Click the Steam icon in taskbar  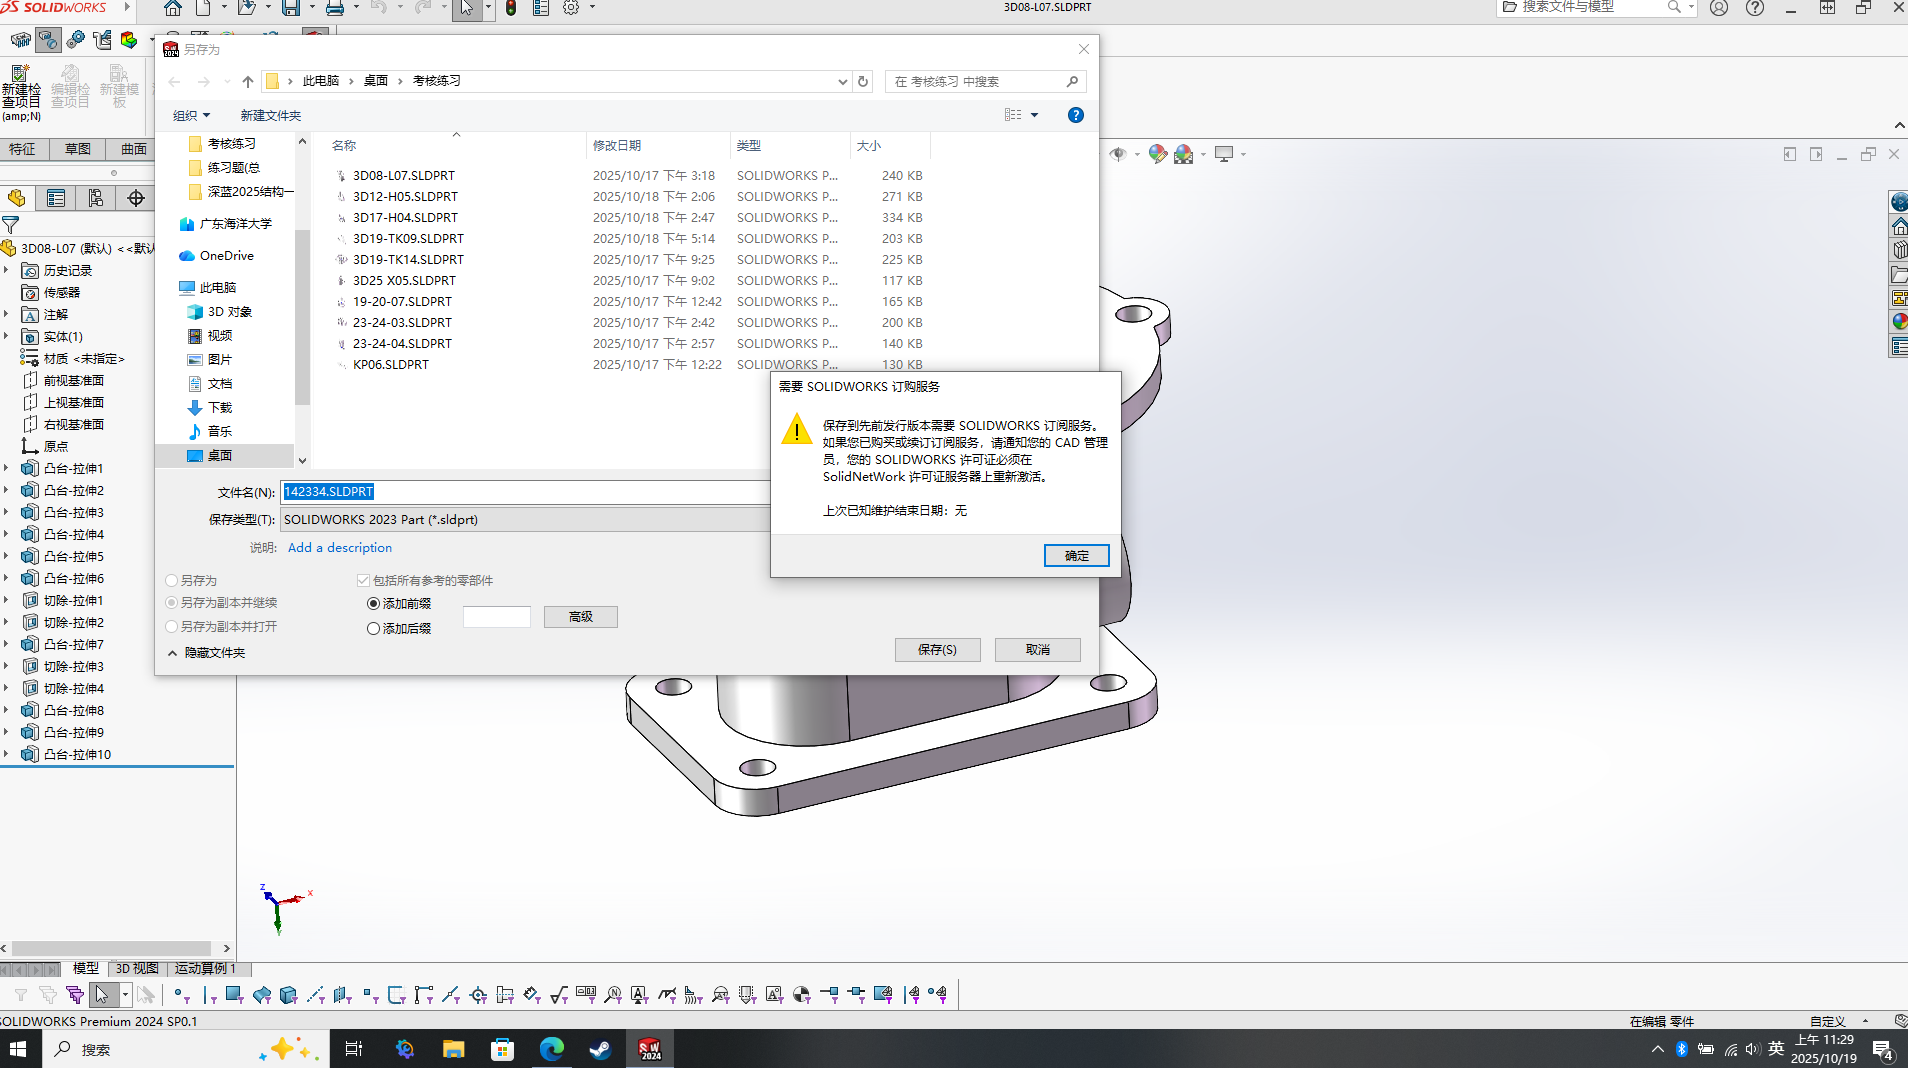[600, 1049]
